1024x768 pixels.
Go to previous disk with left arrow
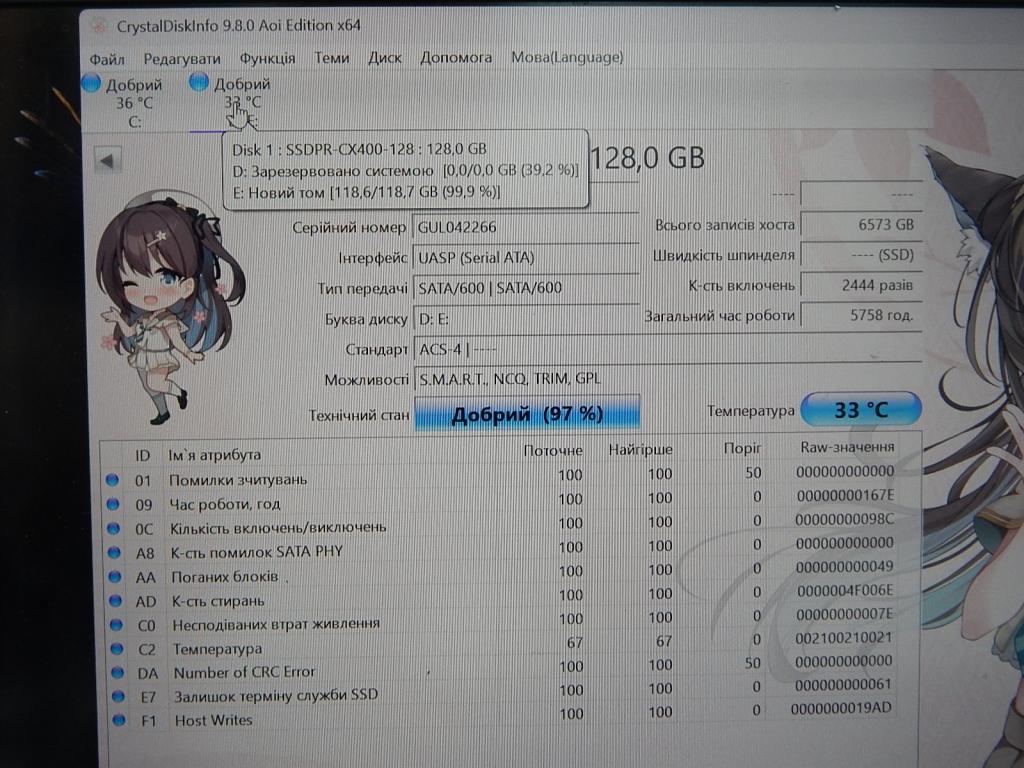point(107,160)
